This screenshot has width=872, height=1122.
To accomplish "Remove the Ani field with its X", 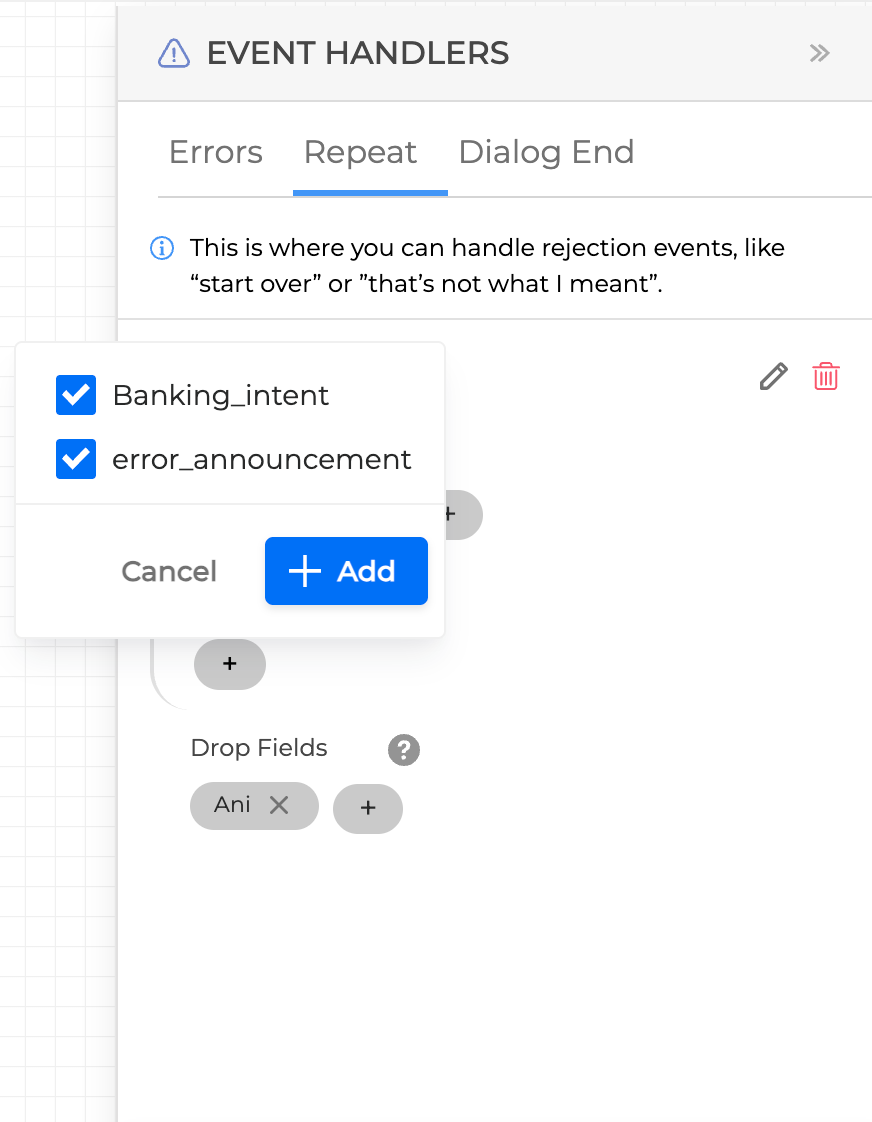I will click(279, 805).
